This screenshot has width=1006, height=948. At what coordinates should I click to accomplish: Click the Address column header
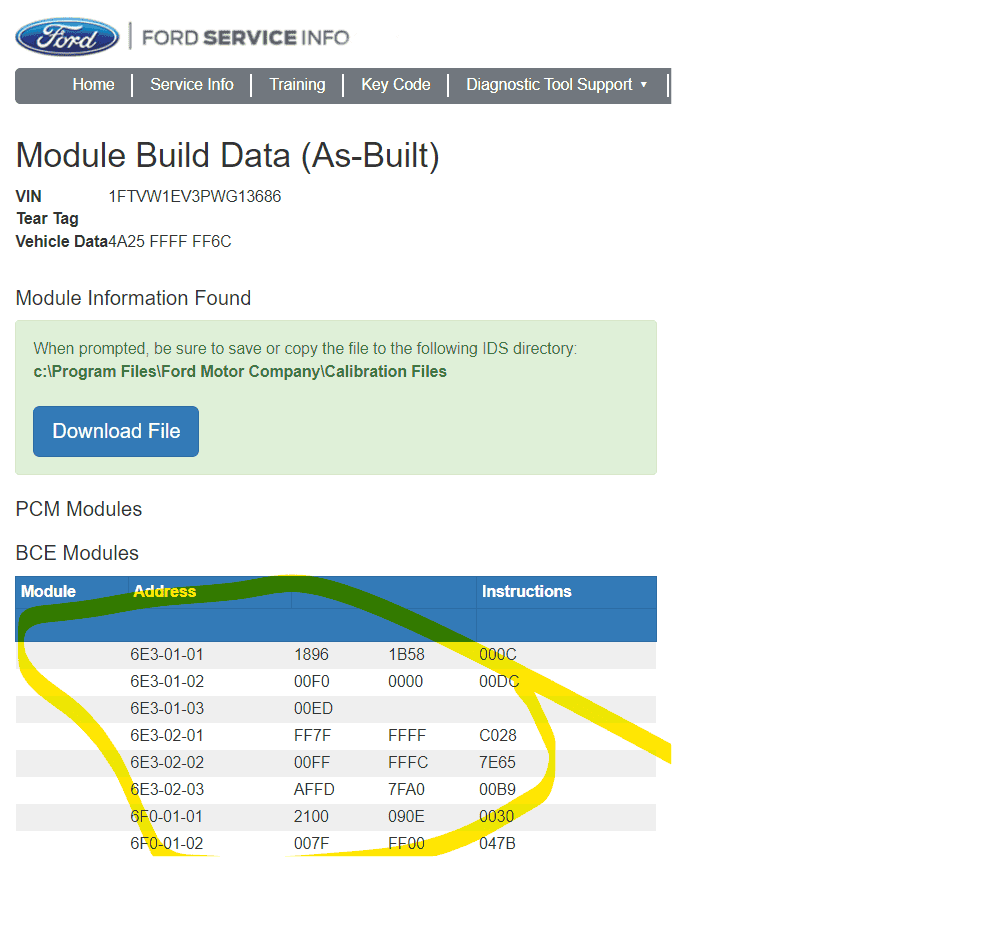tap(165, 591)
